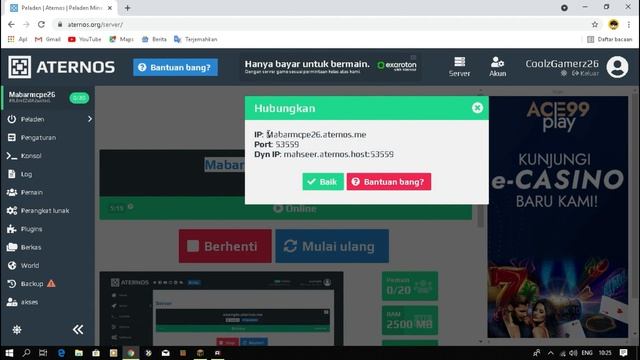Collapse the sidebar with double-chevron icon
The image size is (640, 360).
pyautogui.click(x=78, y=329)
